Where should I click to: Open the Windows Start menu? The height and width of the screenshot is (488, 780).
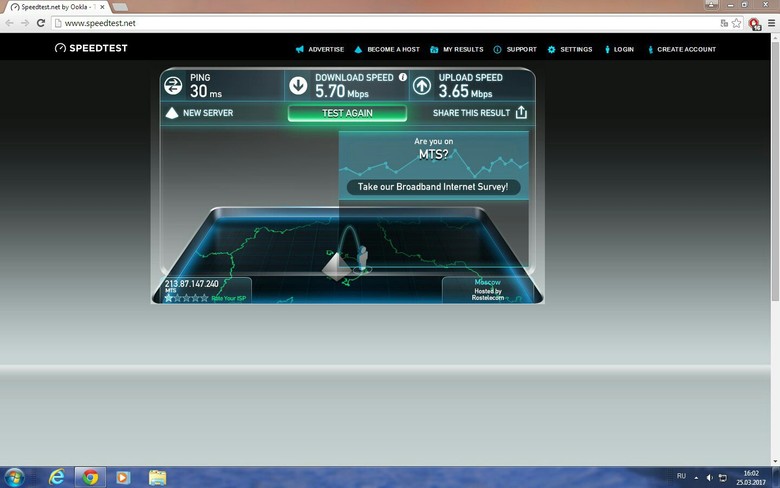pos(13,478)
